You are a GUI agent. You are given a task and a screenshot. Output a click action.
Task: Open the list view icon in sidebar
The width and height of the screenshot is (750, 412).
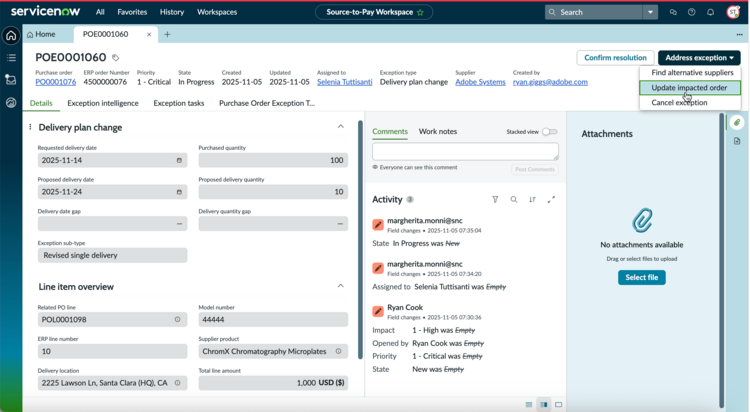coord(11,58)
